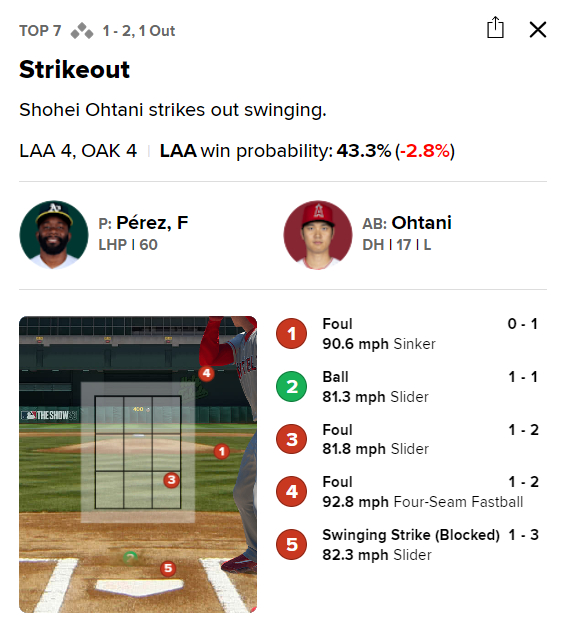Image resolution: width=569 pixels, height=632 pixels.
Task: Click pitch 5 marker near home plate
Action: pyautogui.click(x=168, y=568)
